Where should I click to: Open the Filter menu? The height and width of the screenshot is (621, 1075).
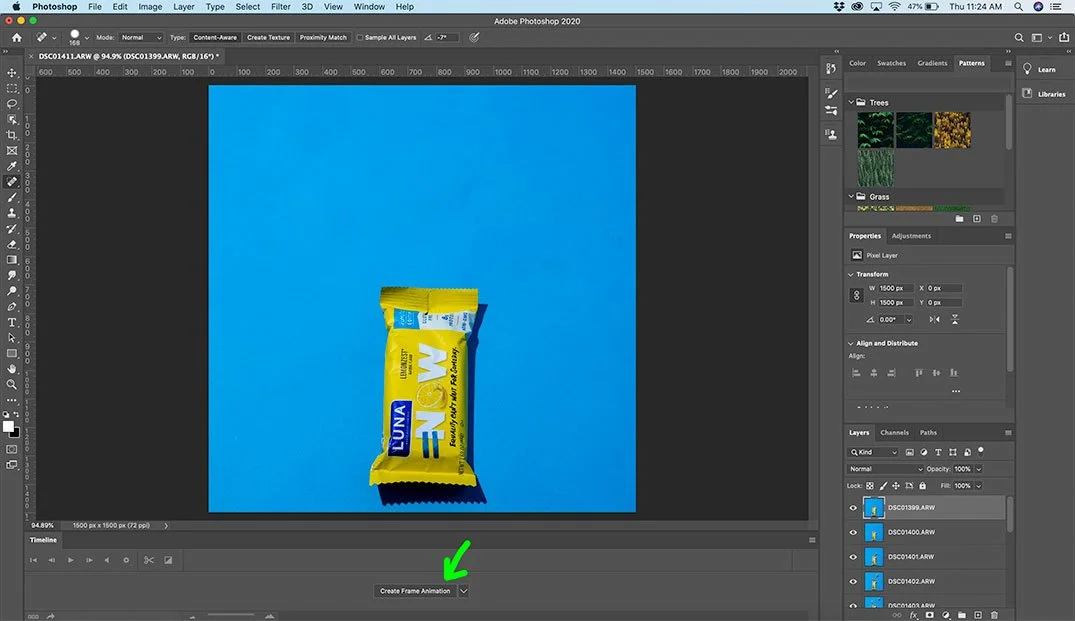point(280,7)
